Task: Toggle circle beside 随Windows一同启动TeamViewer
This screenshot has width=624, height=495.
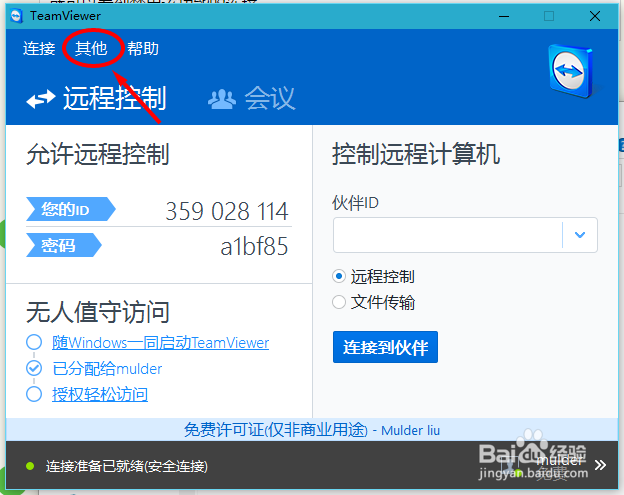Action: coord(34,342)
